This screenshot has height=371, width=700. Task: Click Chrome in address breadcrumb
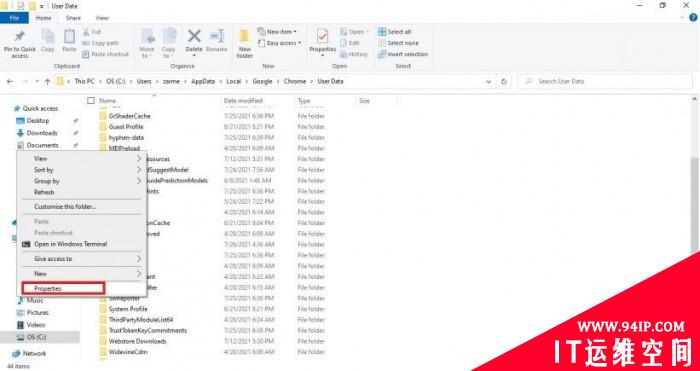click(295, 82)
